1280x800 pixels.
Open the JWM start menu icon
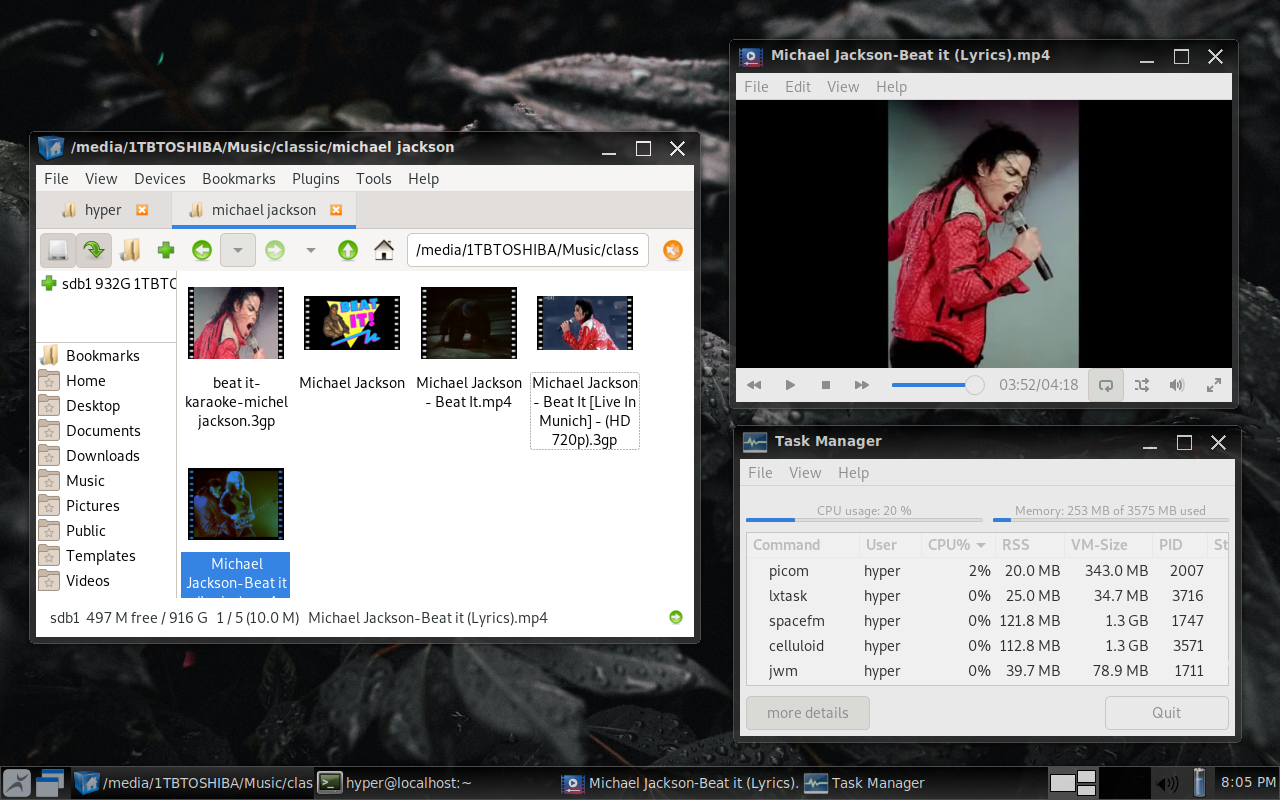coord(17,783)
